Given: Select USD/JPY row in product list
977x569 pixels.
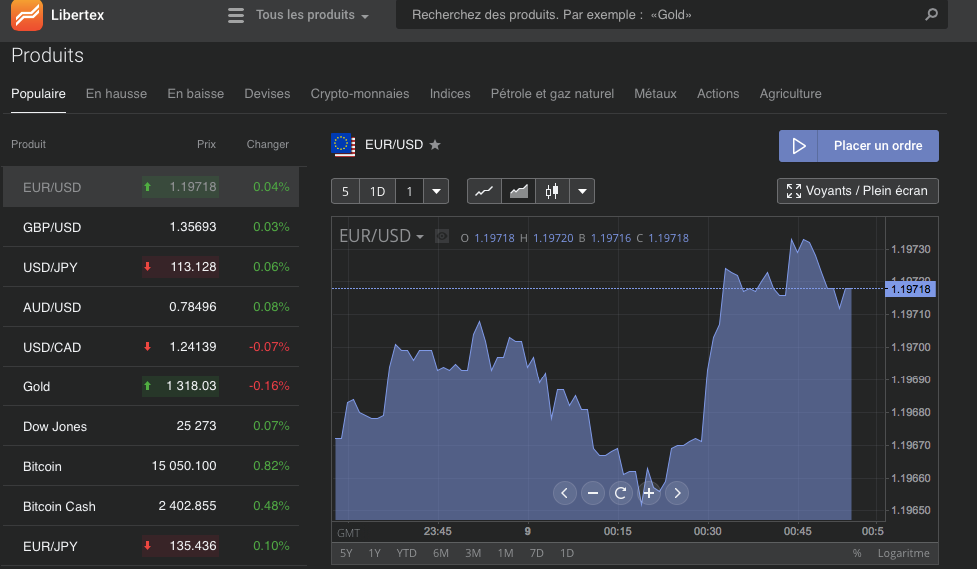Looking at the screenshot, I should point(151,267).
